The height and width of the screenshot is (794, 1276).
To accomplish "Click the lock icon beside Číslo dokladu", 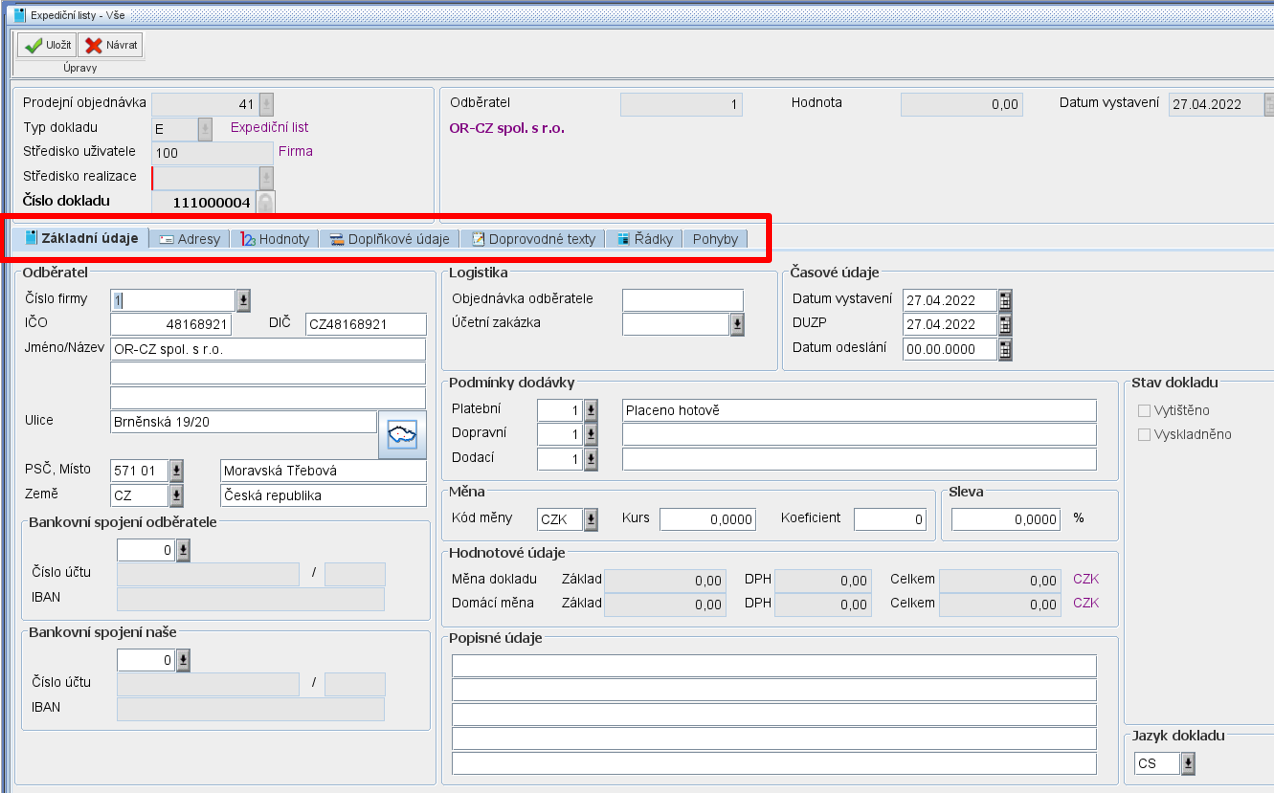I will [x=265, y=202].
